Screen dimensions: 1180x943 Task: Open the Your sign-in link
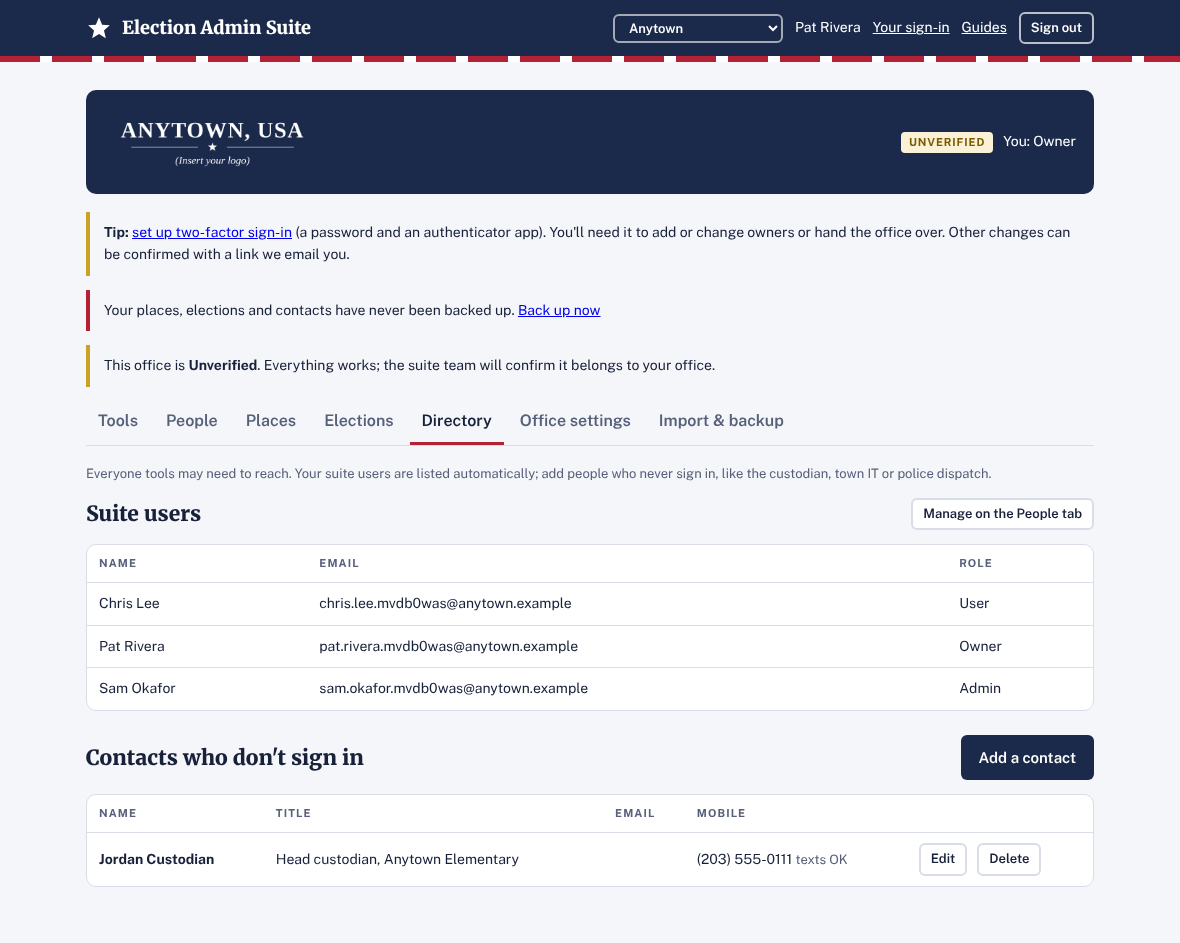point(911,27)
